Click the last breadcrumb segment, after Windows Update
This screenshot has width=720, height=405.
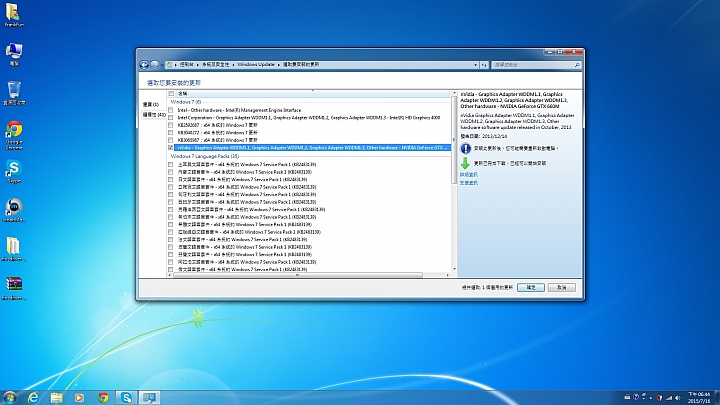click(x=301, y=65)
